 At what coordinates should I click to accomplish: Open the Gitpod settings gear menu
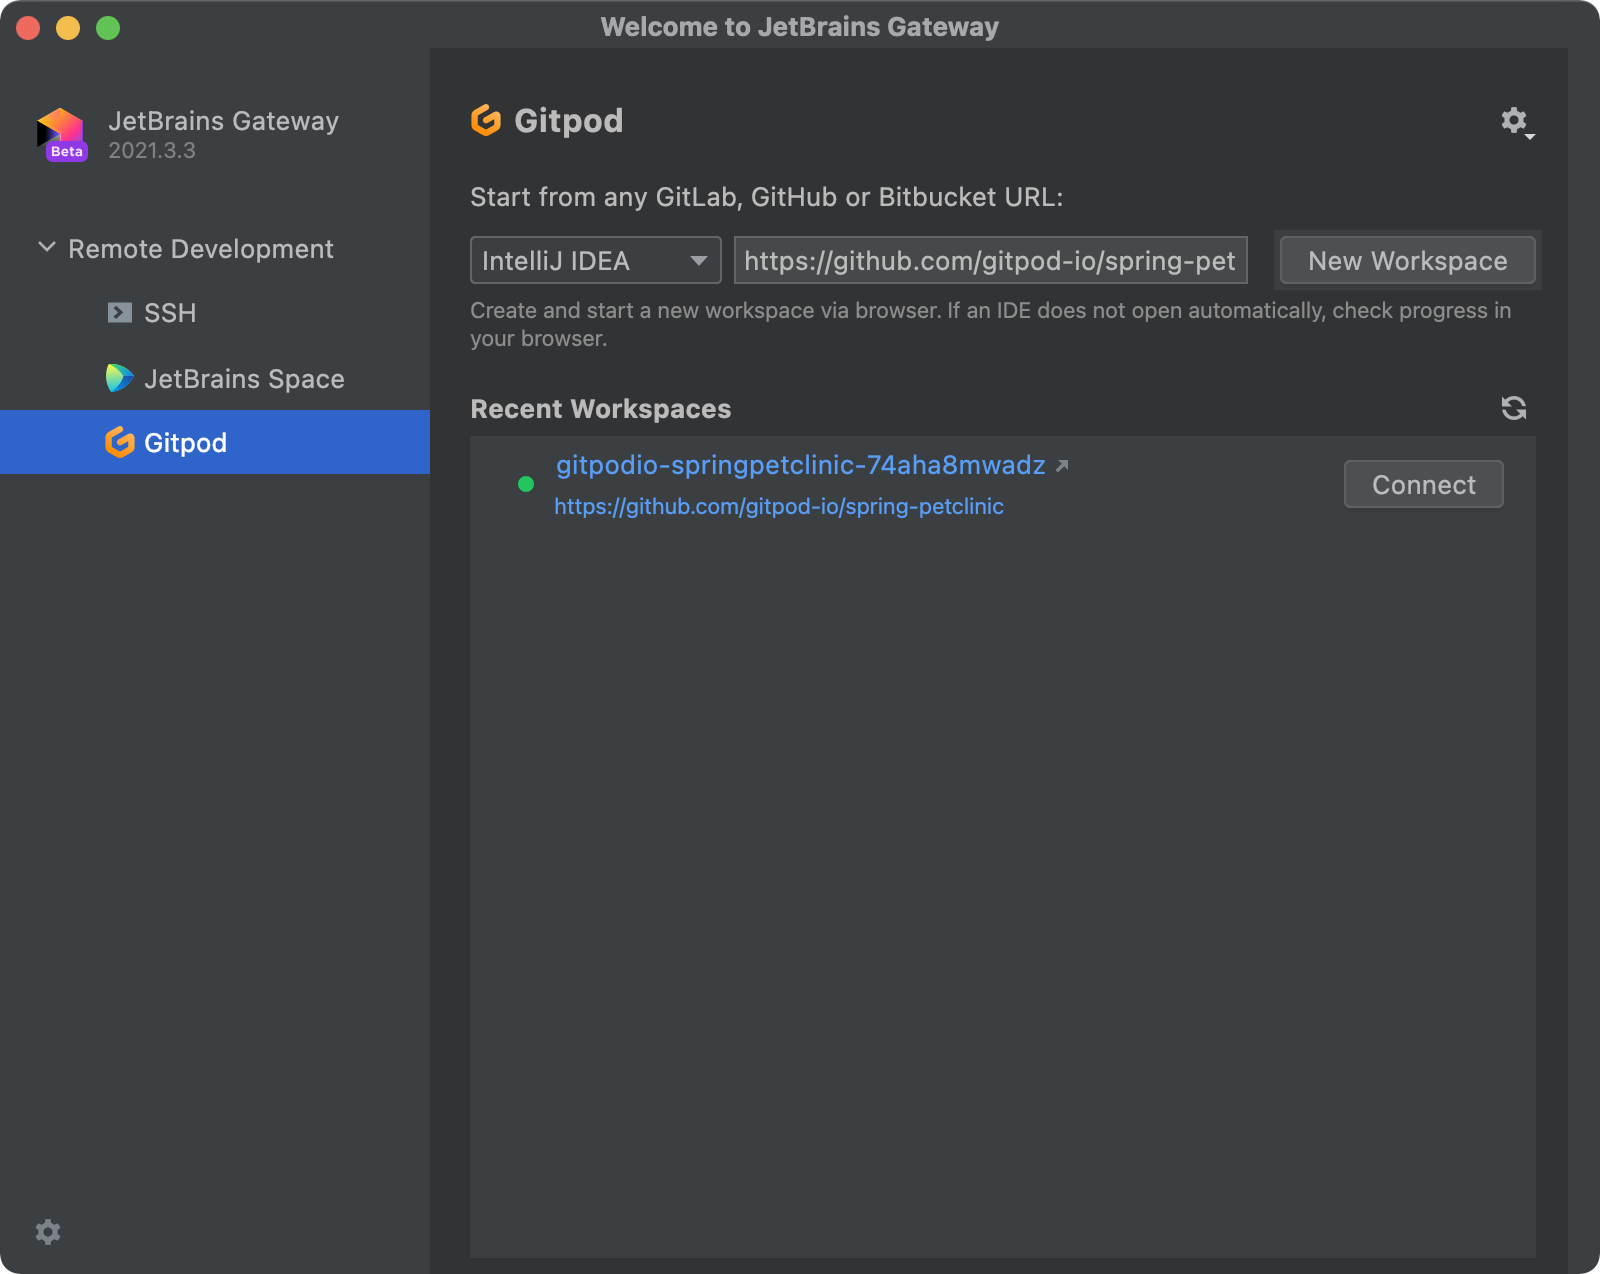(x=1515, y=122)
